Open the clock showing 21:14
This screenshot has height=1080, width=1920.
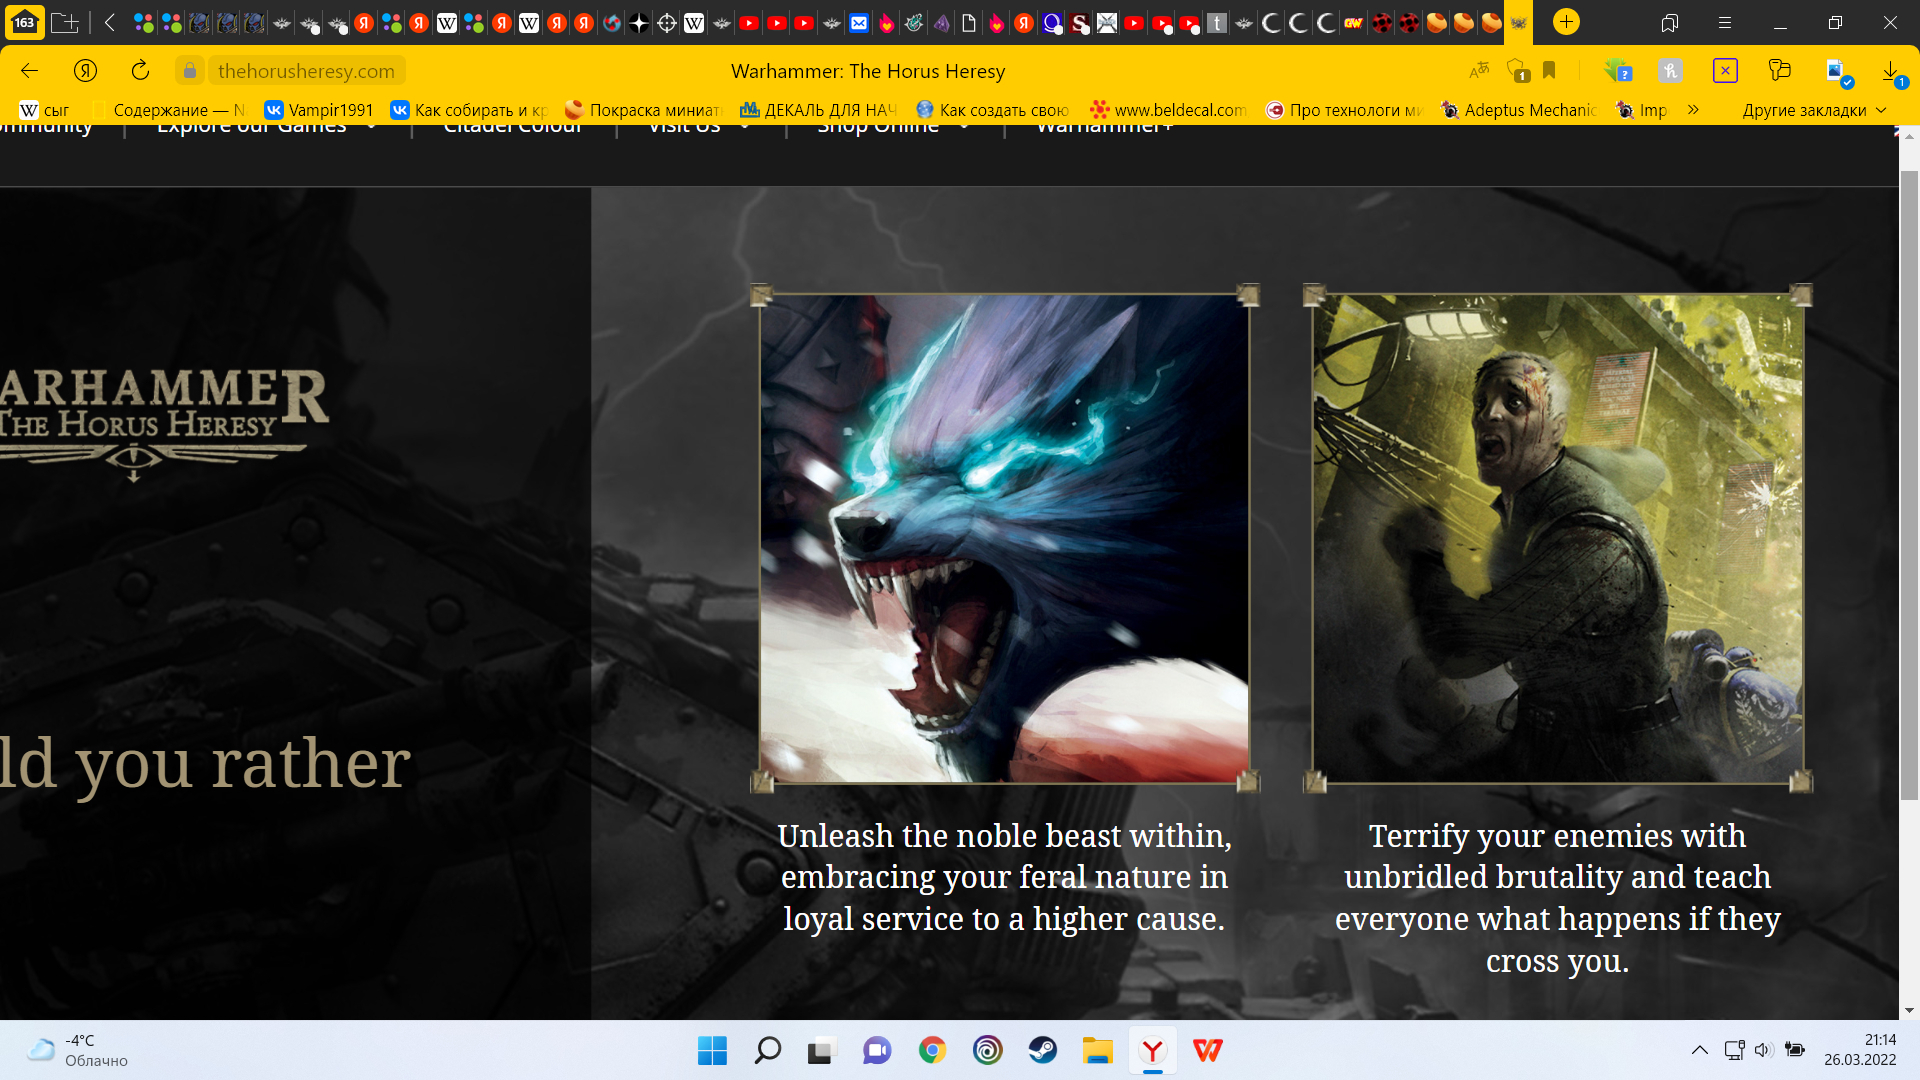[1860, 1050]
